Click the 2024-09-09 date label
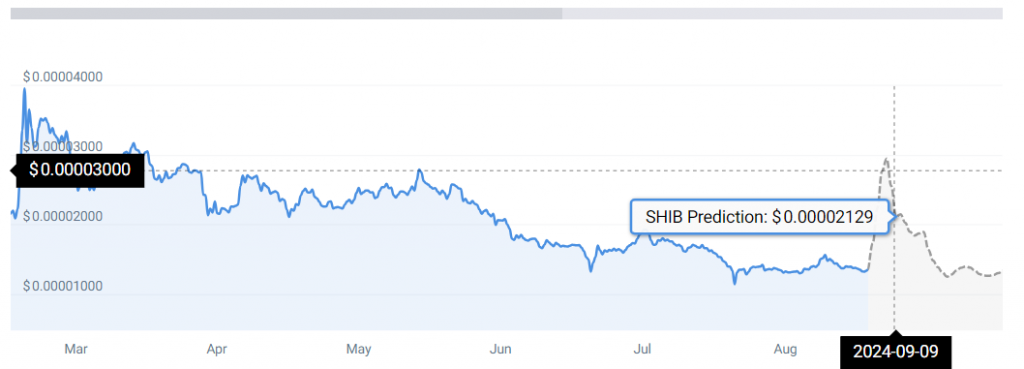This screenshot has height=369, width=1024. pyautogui.click(x=895, y=352)
